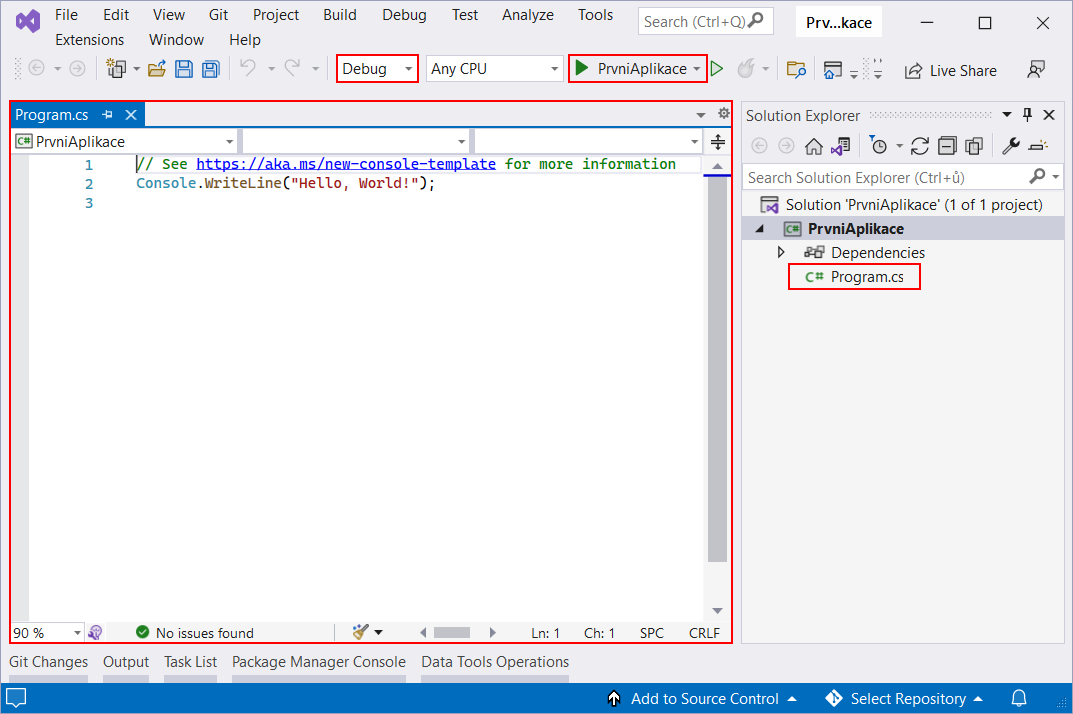
Task: Click the No issues found indicator
Action: [x=195, y=633]
